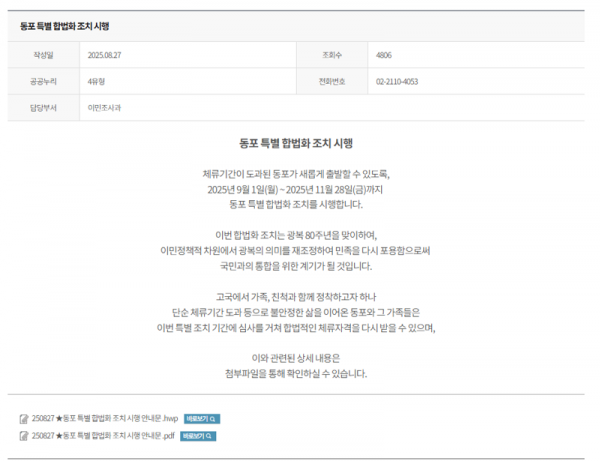Click the 작성일 label cell
Screen dimensions: 600x461
(x=44, y=56)
